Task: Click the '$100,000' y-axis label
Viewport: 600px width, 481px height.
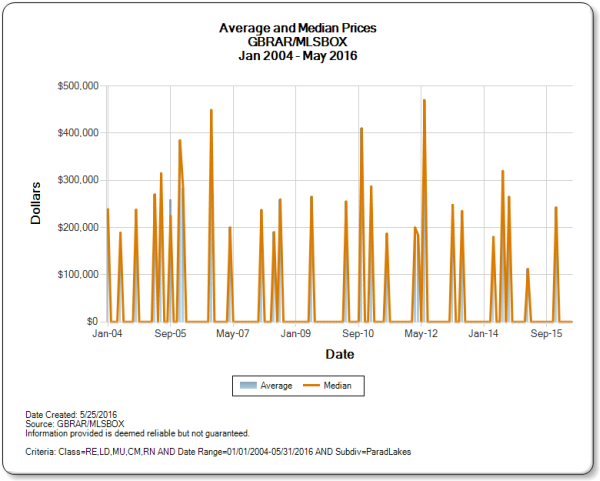Action: tap(78, 274)
